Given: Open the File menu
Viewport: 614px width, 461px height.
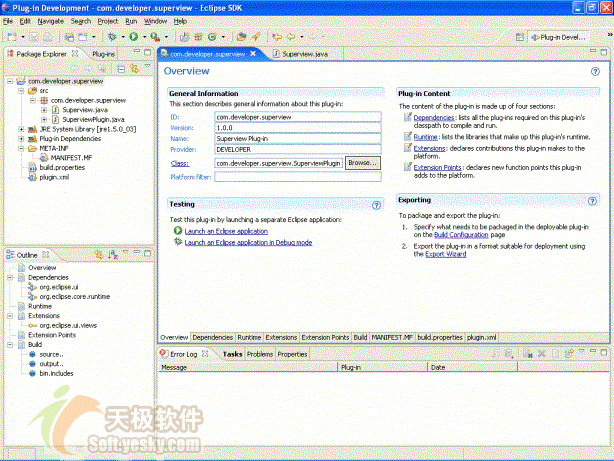Looking at the screenshot, I should [x=8, y=21].
